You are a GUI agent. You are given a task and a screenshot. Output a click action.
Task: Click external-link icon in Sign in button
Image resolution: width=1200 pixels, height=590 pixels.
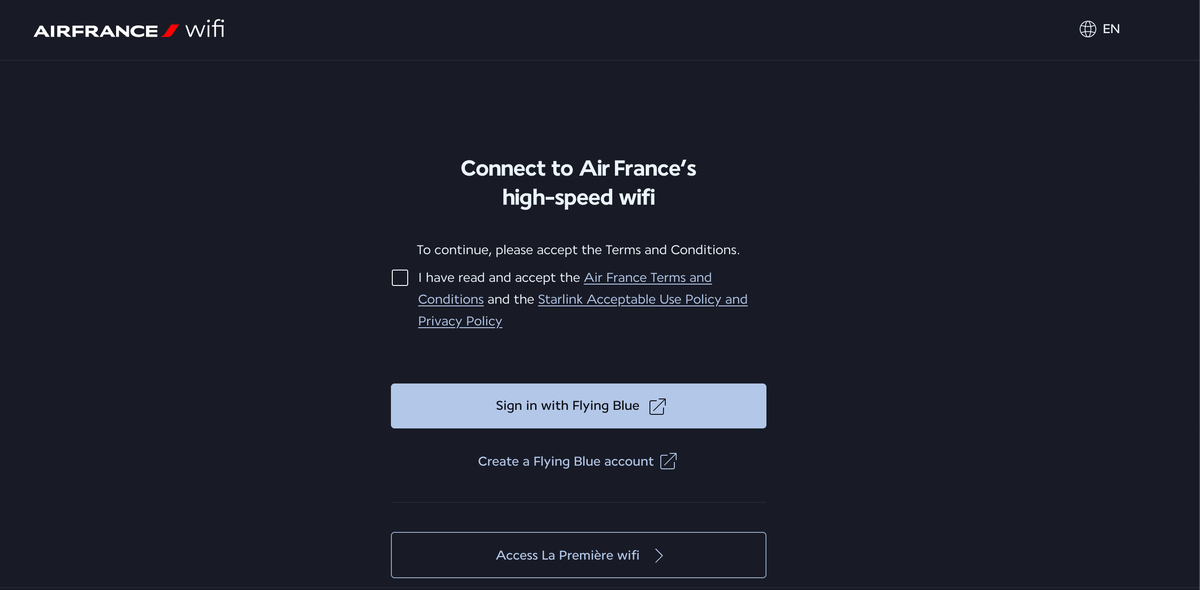tap(657, 406)
